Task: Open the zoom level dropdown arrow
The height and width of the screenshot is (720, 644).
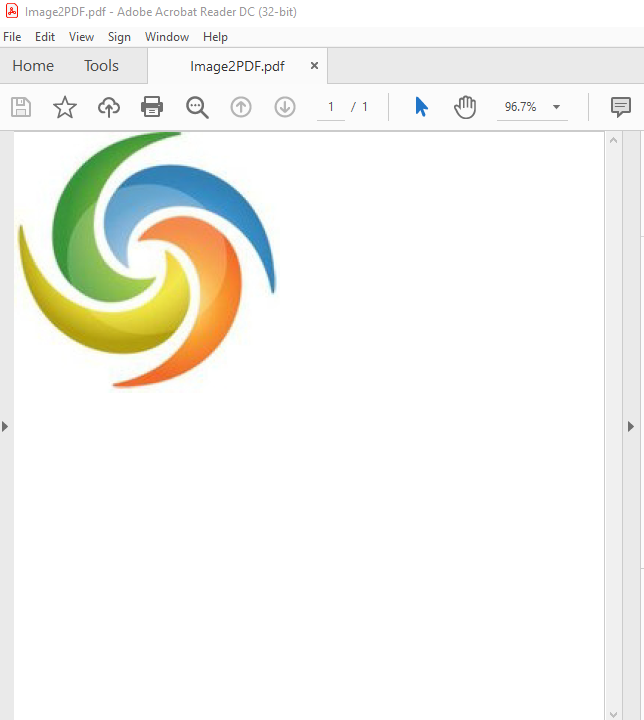Action: coord(556,107)
